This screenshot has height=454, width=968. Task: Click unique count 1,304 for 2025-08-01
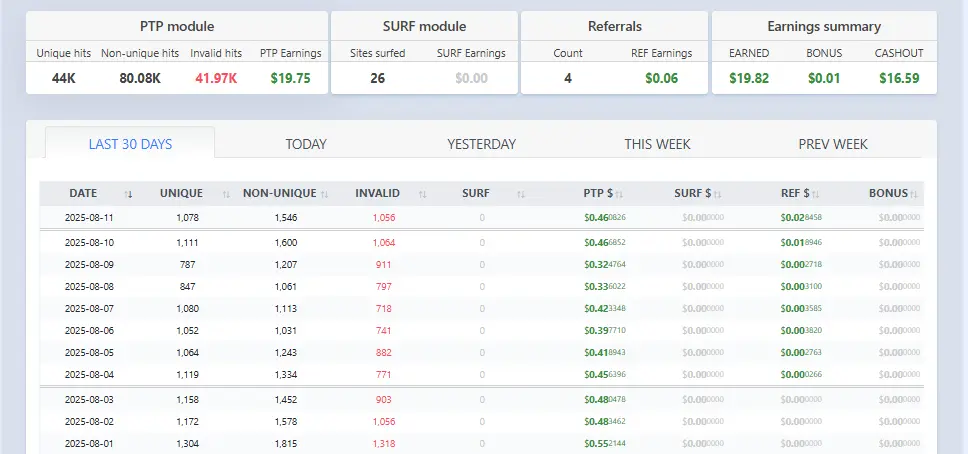coord(188,443)
